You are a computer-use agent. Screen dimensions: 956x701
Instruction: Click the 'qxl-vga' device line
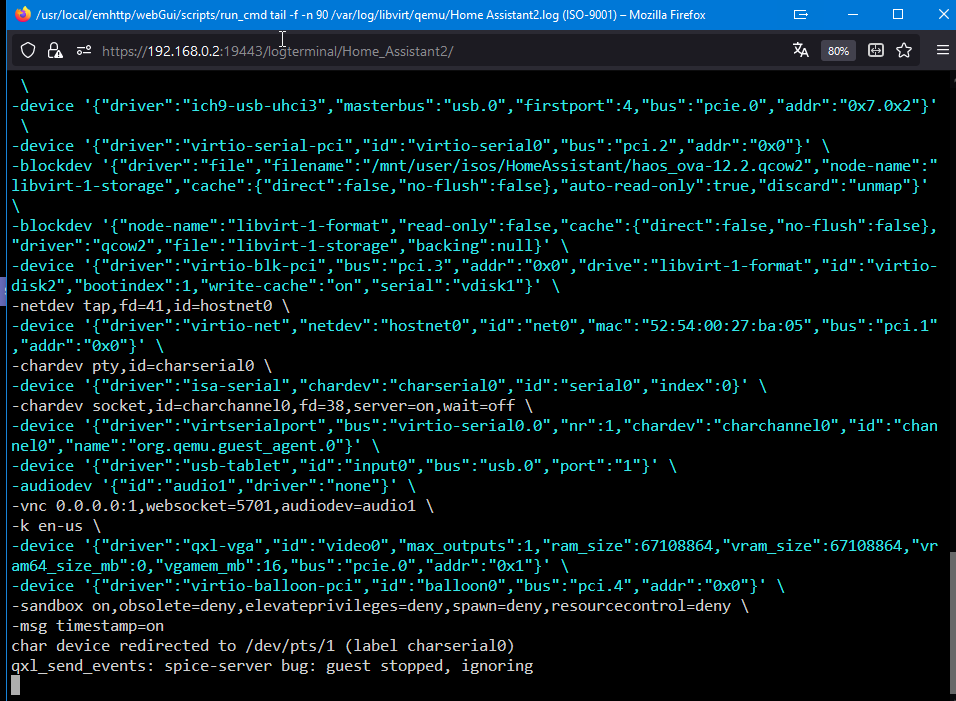coord(474,556)
